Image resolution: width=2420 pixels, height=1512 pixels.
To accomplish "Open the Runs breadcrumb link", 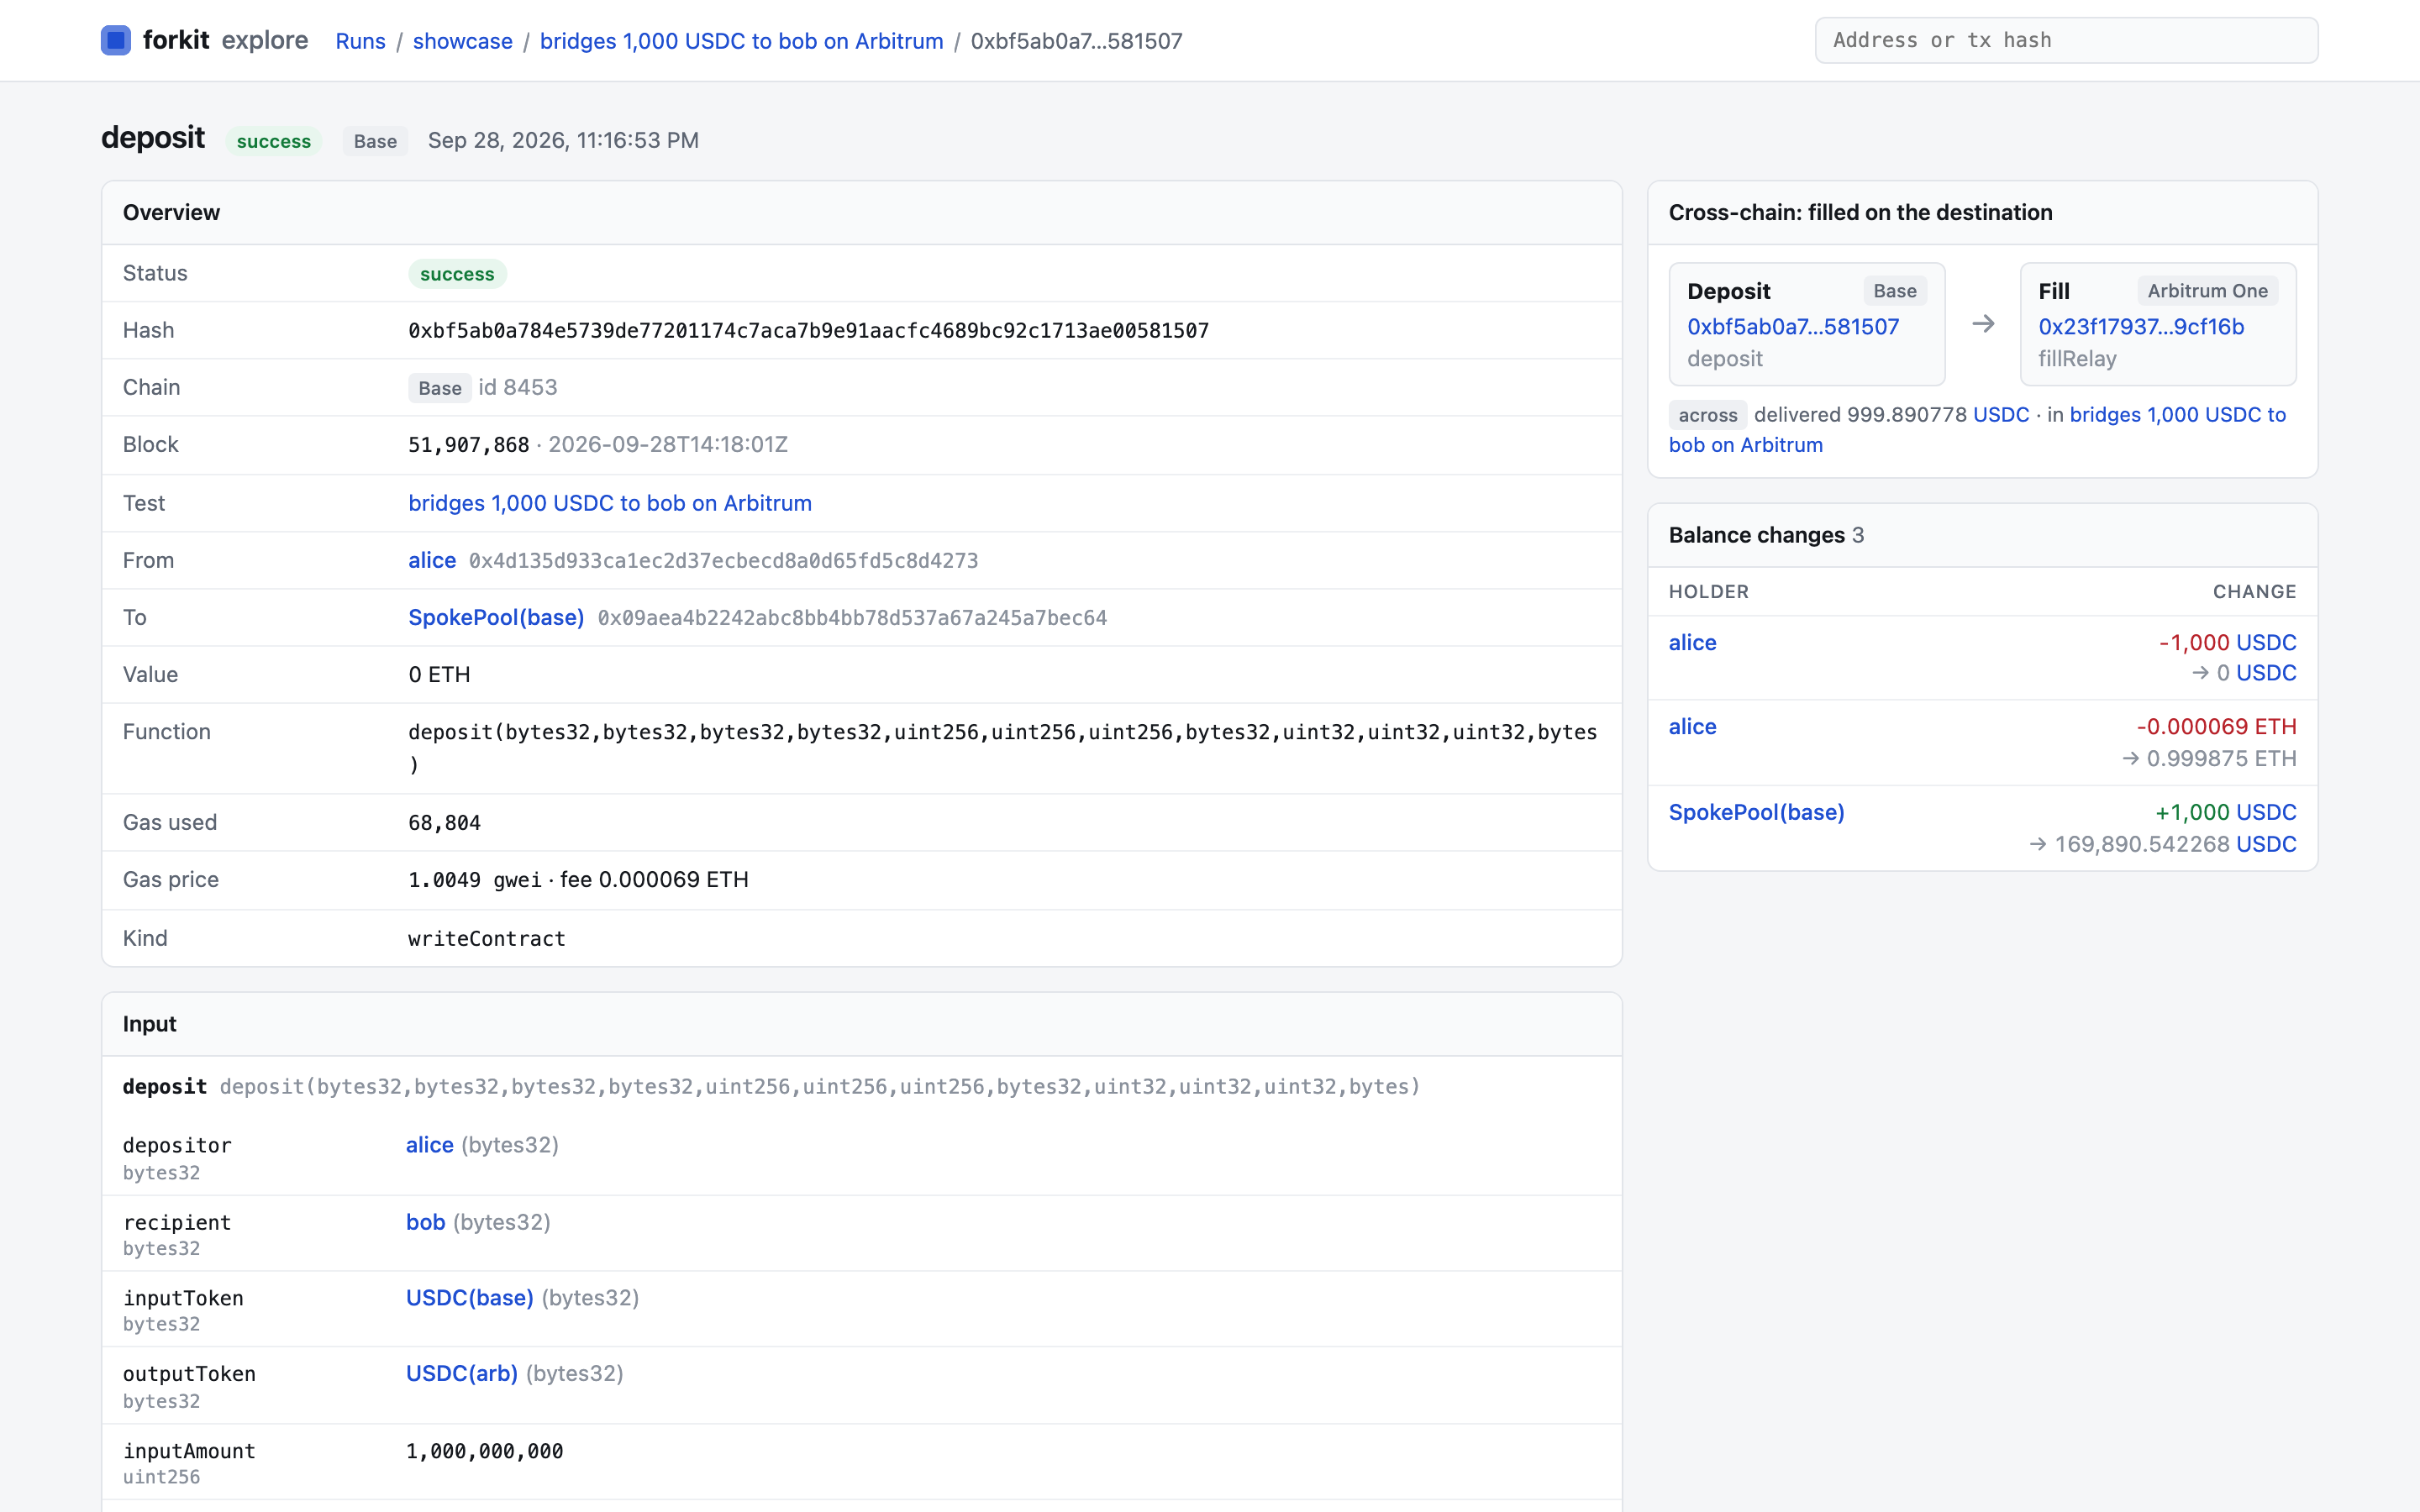I will point(360,41).
